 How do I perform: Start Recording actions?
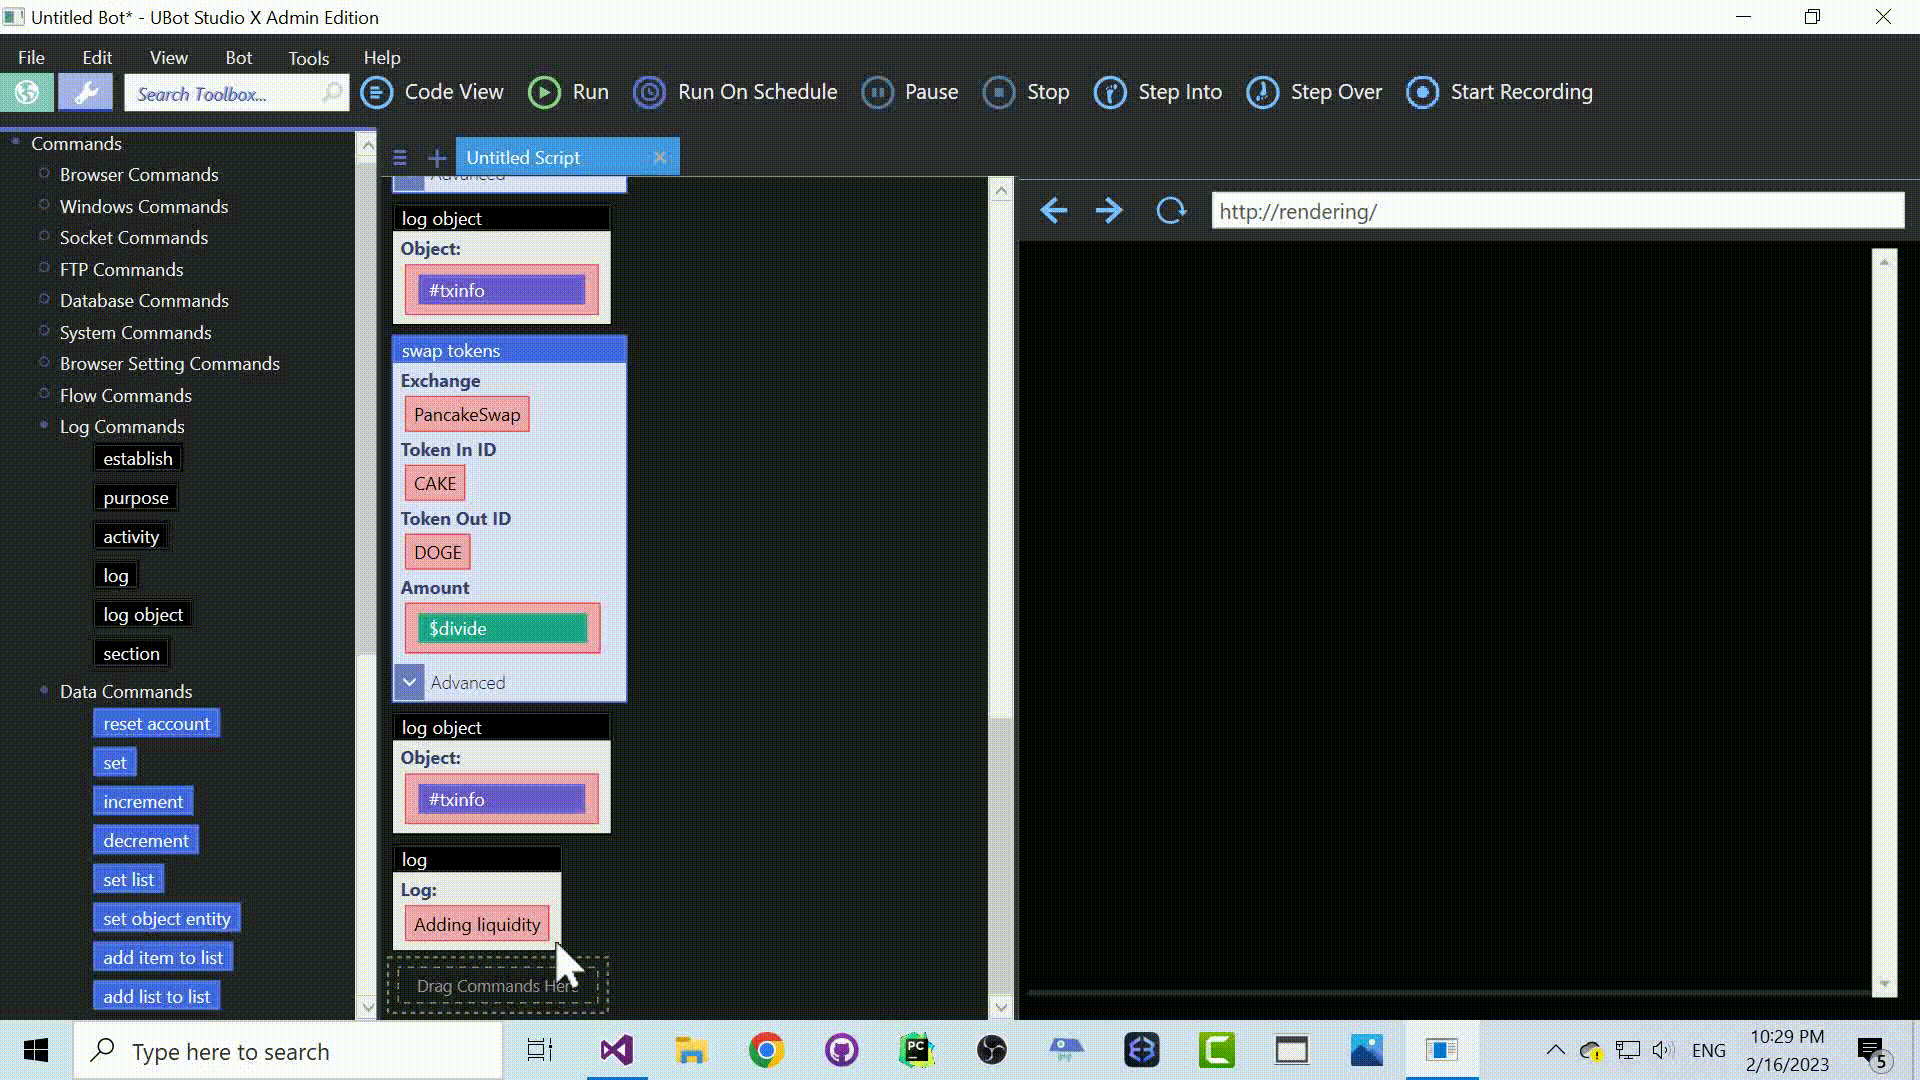(1499, 92)
